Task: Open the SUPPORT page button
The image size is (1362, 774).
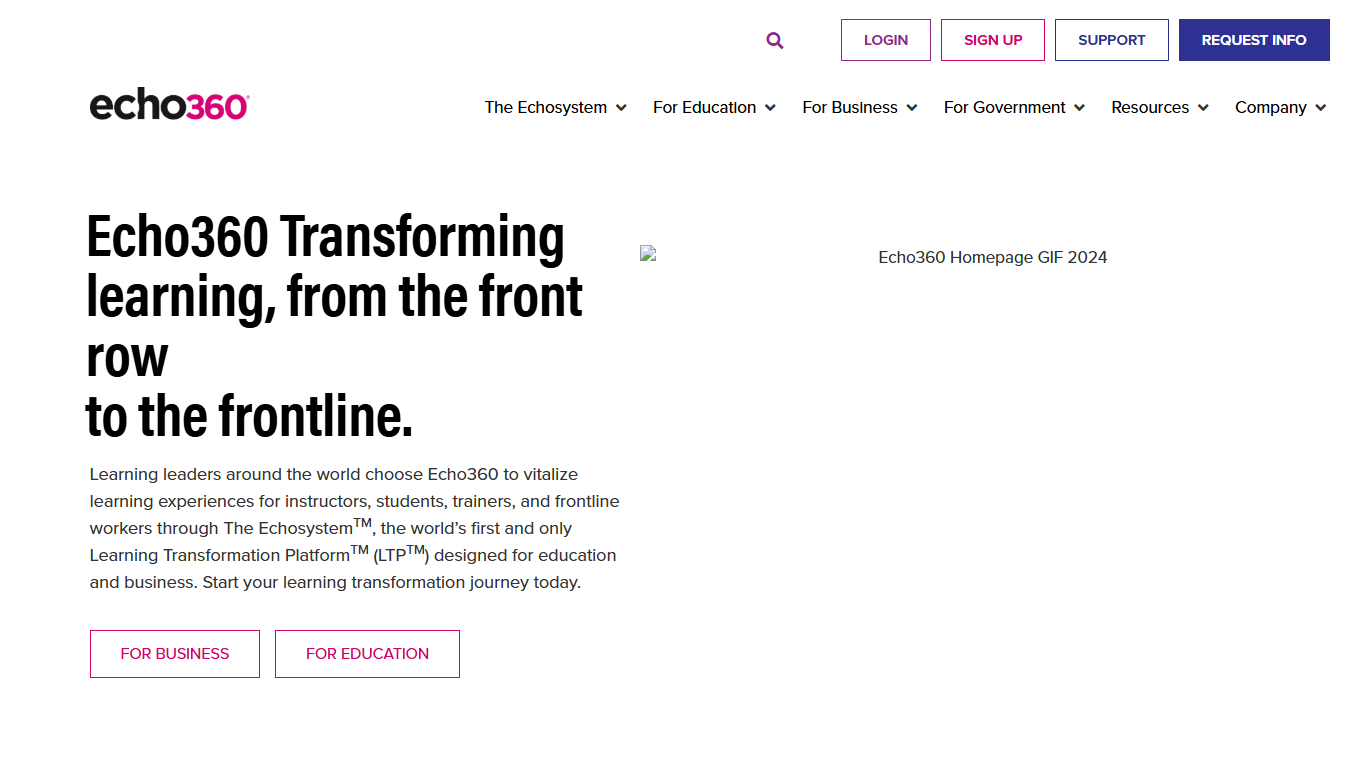Action: pos(1111,40)
